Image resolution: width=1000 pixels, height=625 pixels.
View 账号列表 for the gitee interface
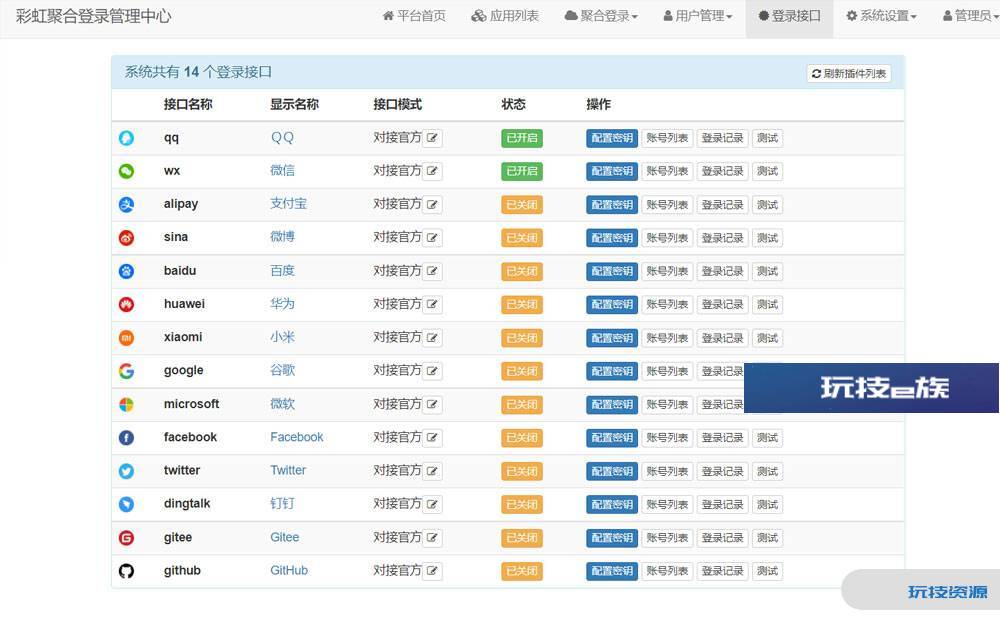pos(667,538)
